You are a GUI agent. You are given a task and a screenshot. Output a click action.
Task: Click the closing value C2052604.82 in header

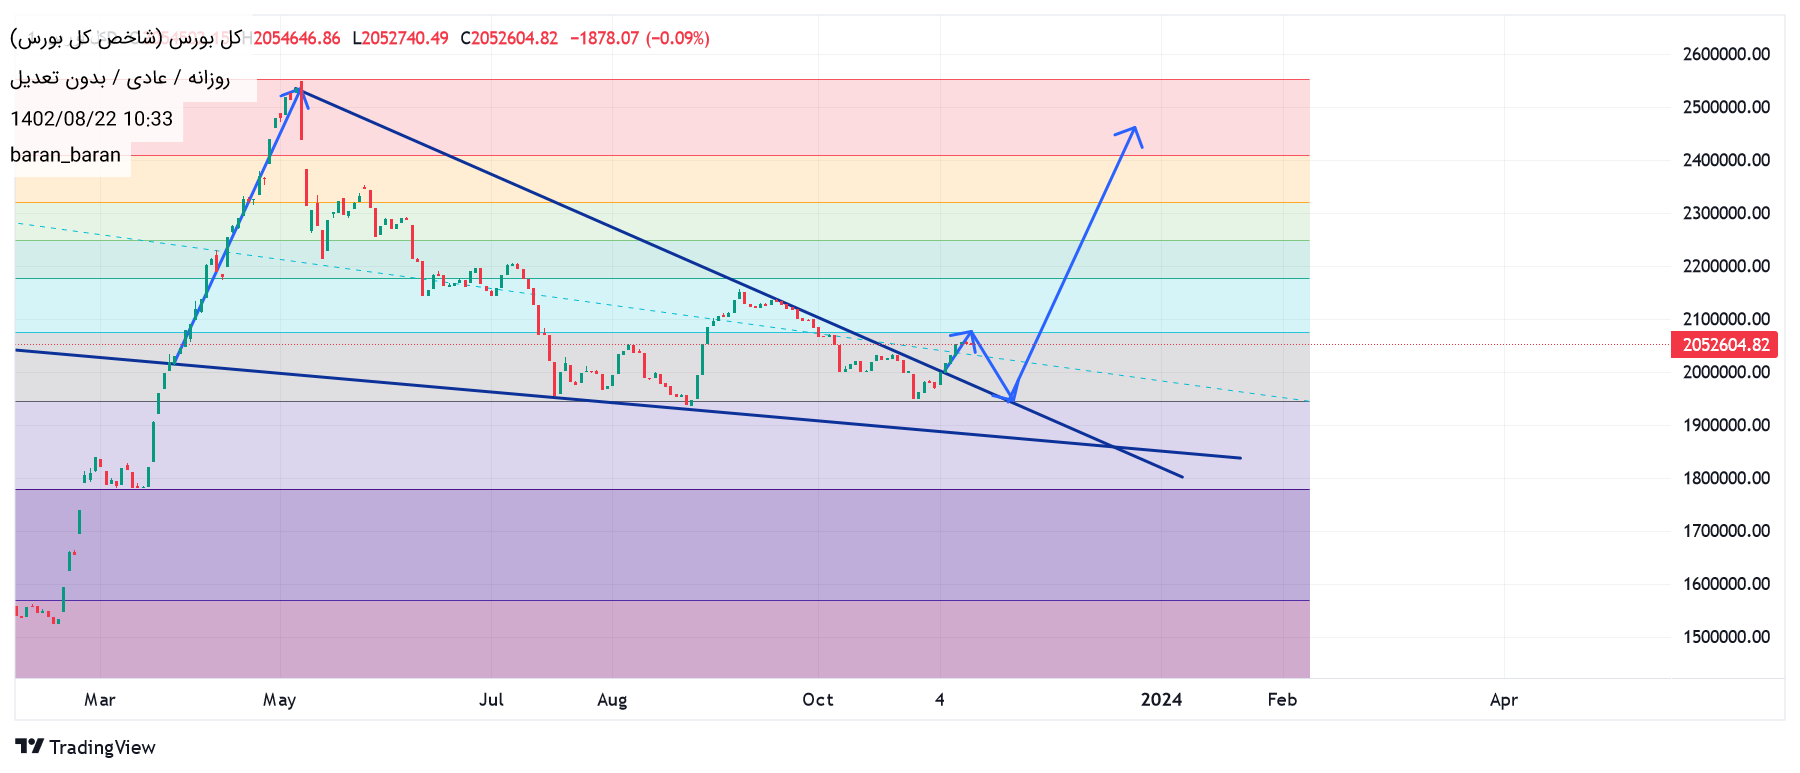click(509, 38)
